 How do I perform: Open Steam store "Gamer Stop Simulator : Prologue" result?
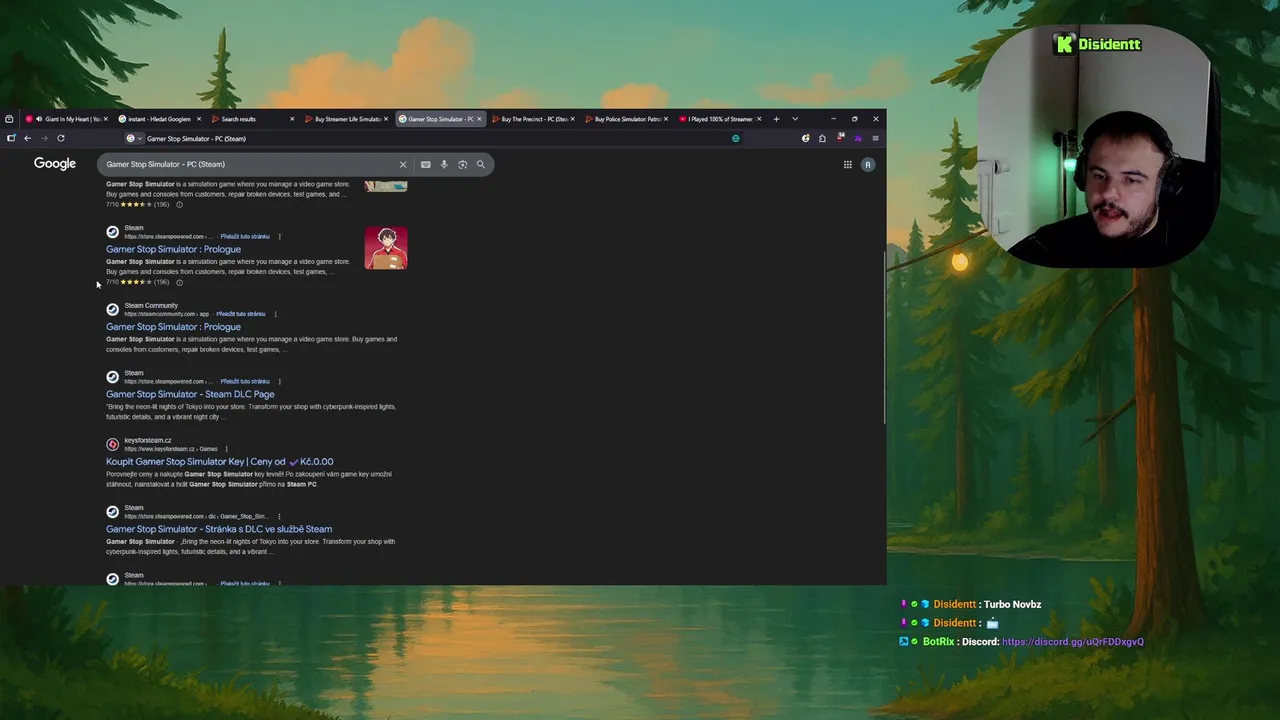[173, 249]
